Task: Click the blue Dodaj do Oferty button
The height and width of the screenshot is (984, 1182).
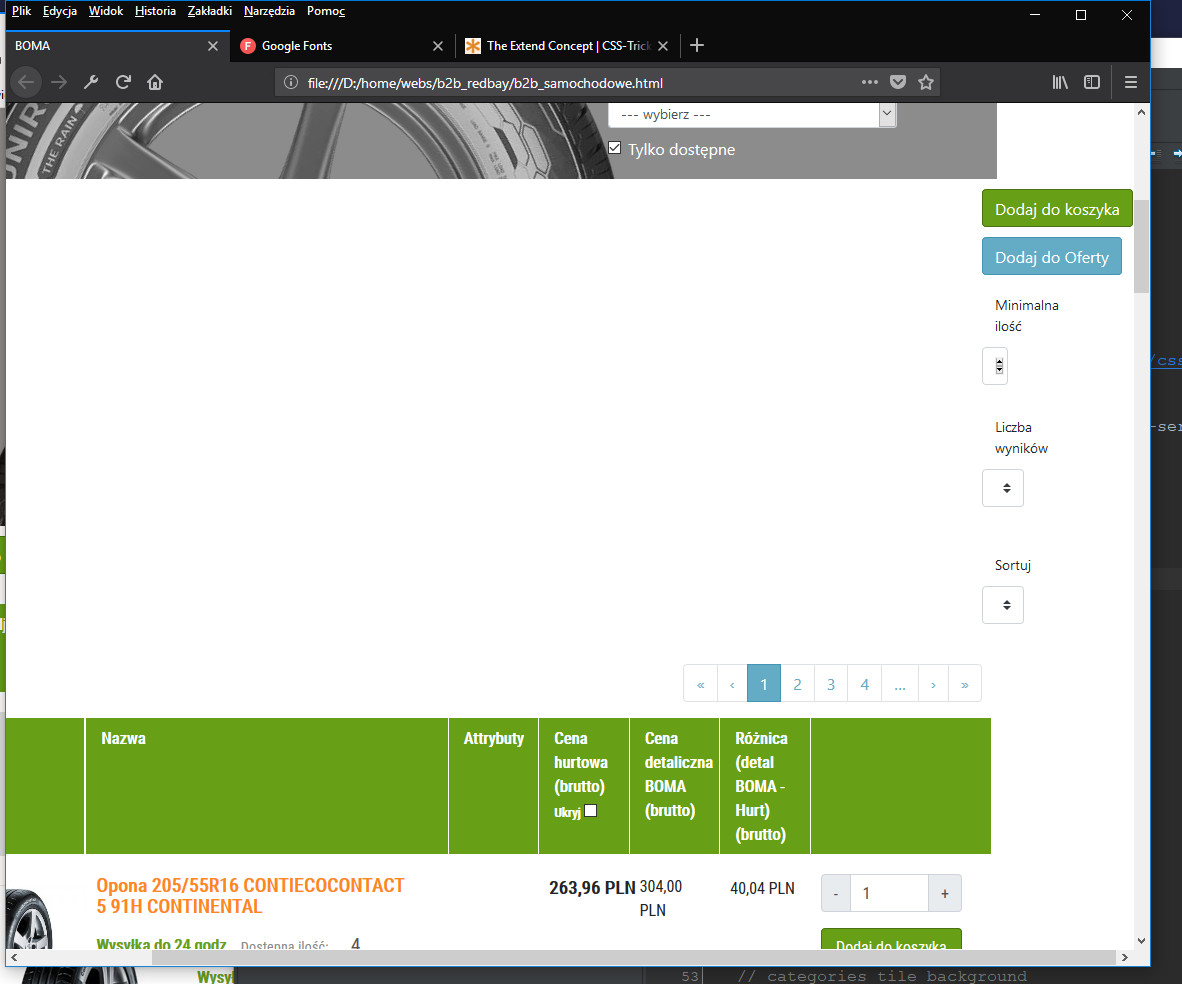Action: [1051, 257]
